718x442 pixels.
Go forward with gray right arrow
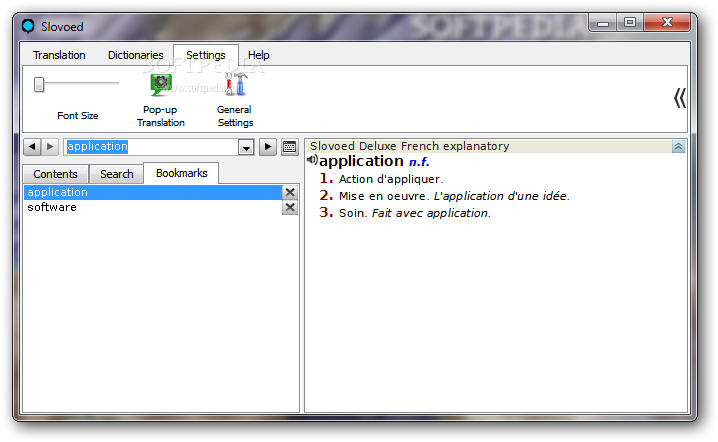[x=50, y=147]
